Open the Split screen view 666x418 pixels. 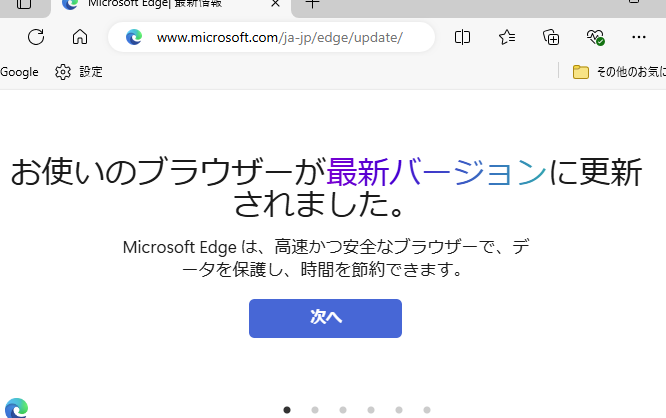(x=462, y=38)
